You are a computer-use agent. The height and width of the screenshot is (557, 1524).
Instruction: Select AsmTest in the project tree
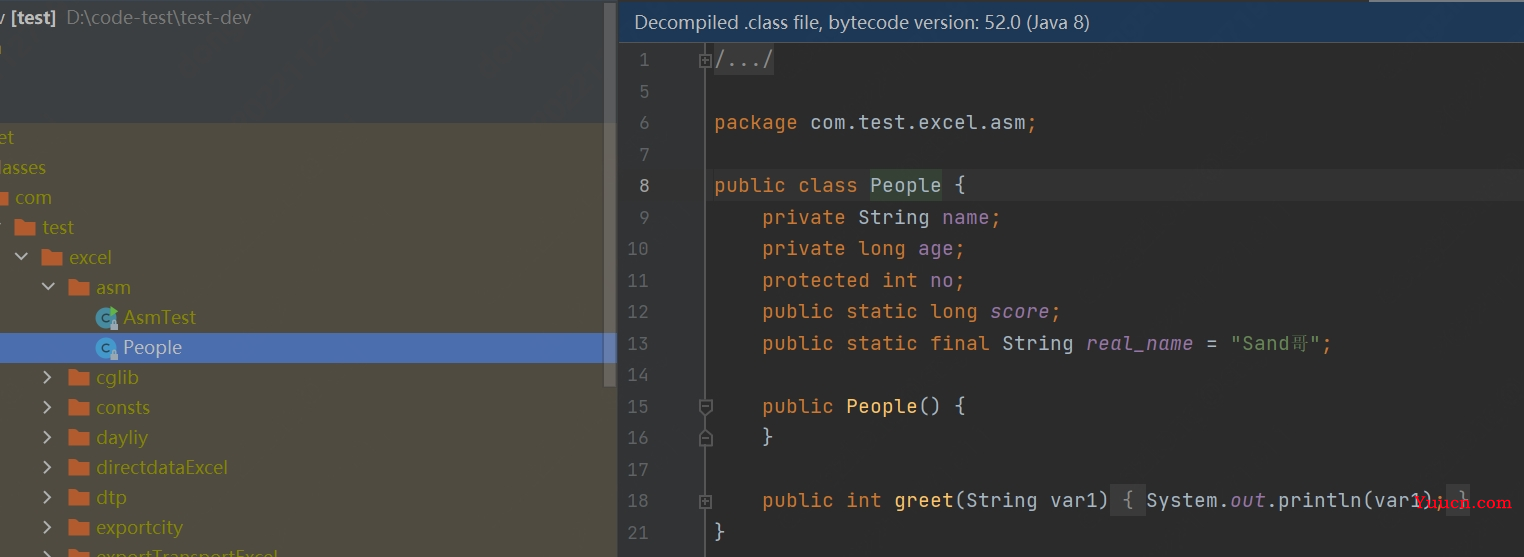159,318
